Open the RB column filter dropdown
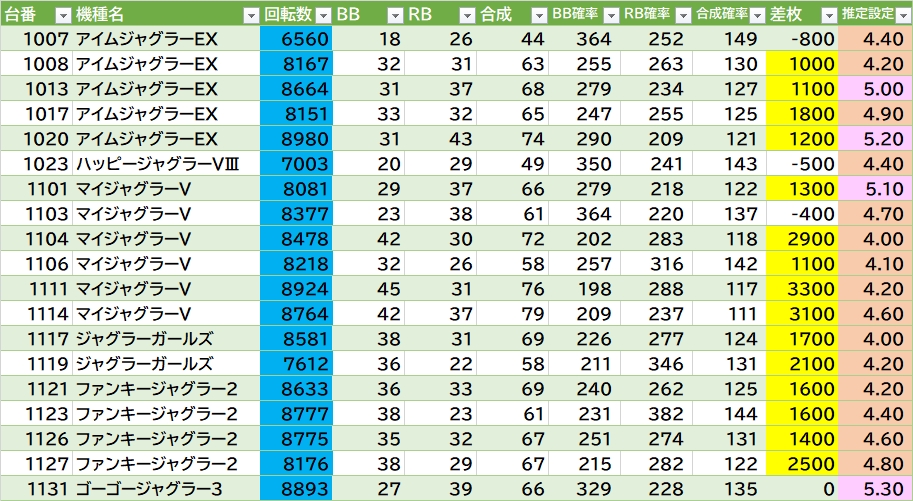 tap(468, 16)
